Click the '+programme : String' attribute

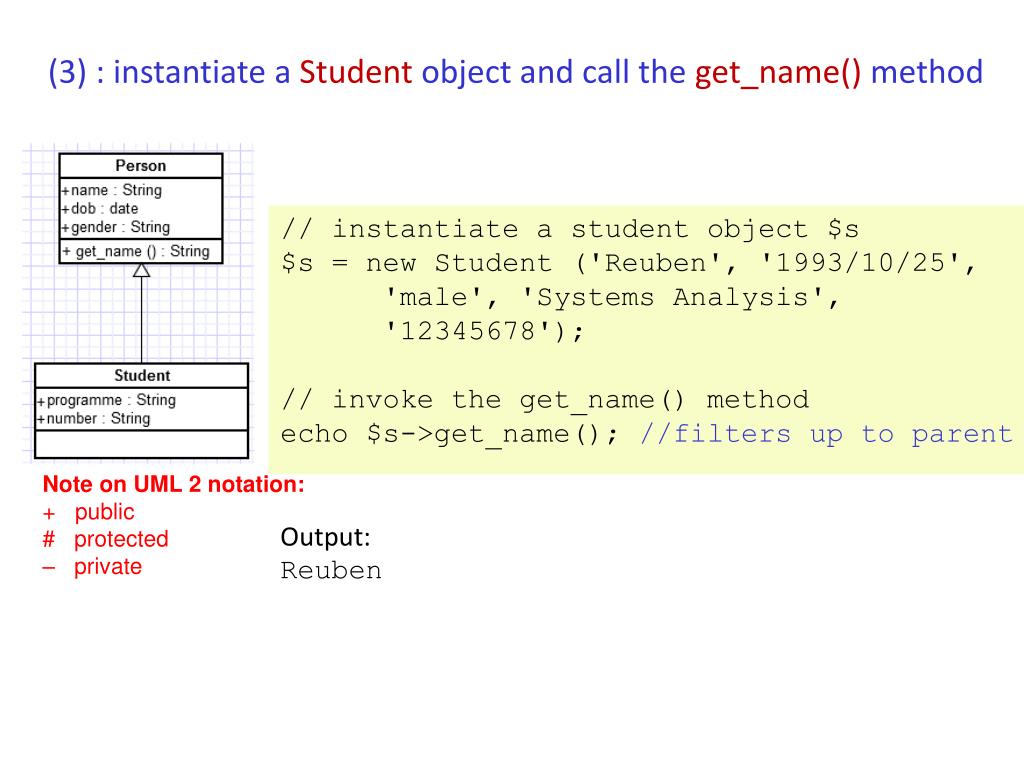coord(106,400)
